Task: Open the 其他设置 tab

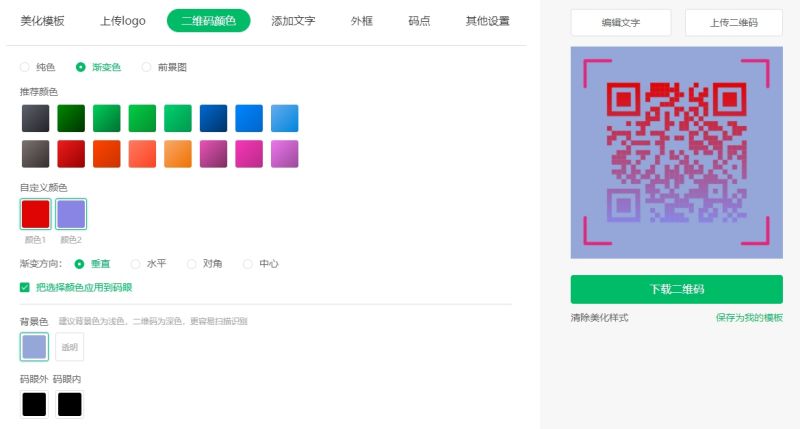Action: (487, 20)
